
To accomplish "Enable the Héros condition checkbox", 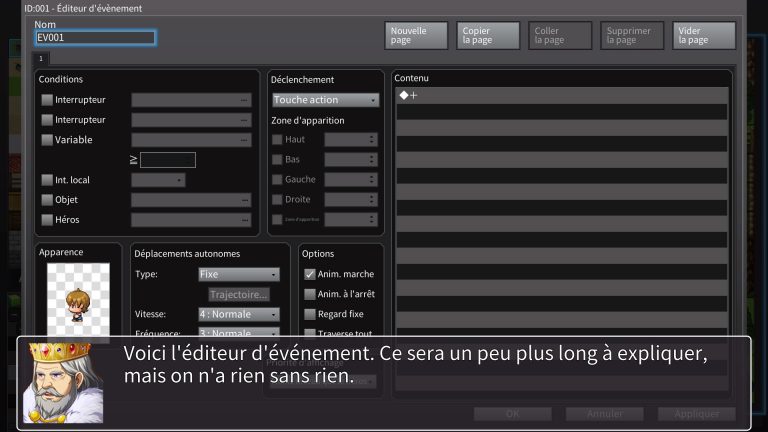I will tap(47, 220).
